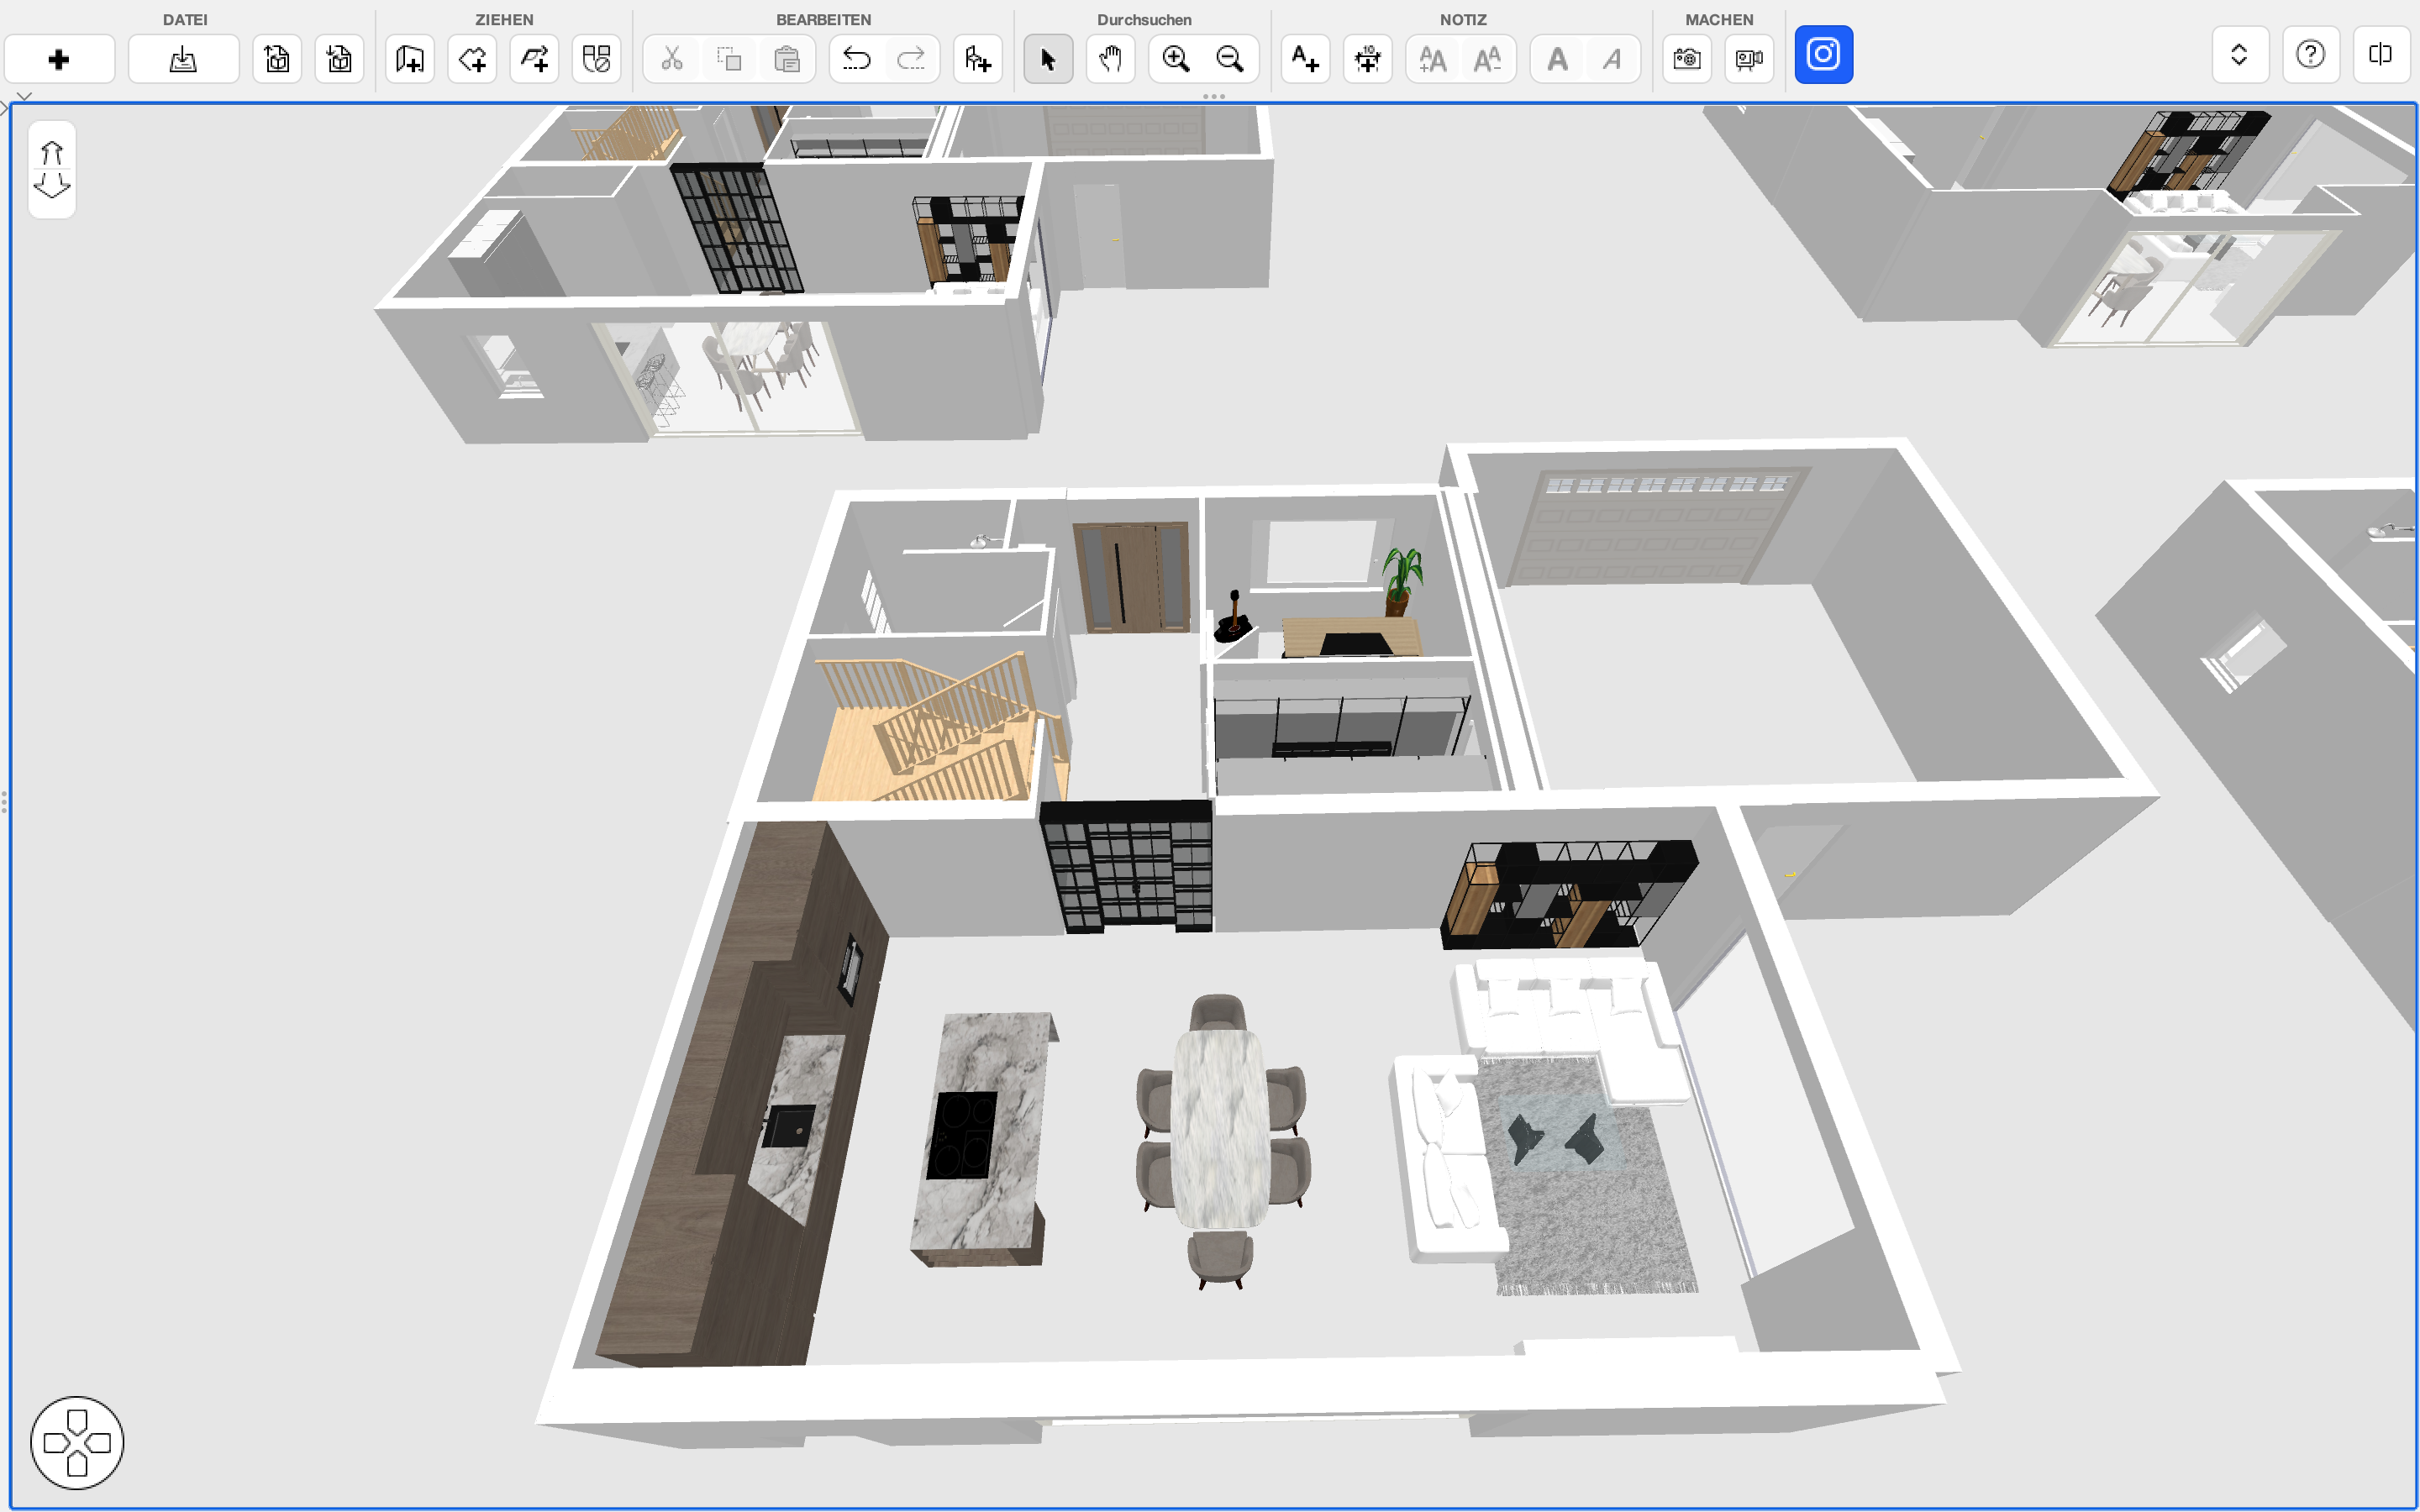Click the add dimension line tool
The image size is (2420, 1512).
click(x=1367, y=59)
